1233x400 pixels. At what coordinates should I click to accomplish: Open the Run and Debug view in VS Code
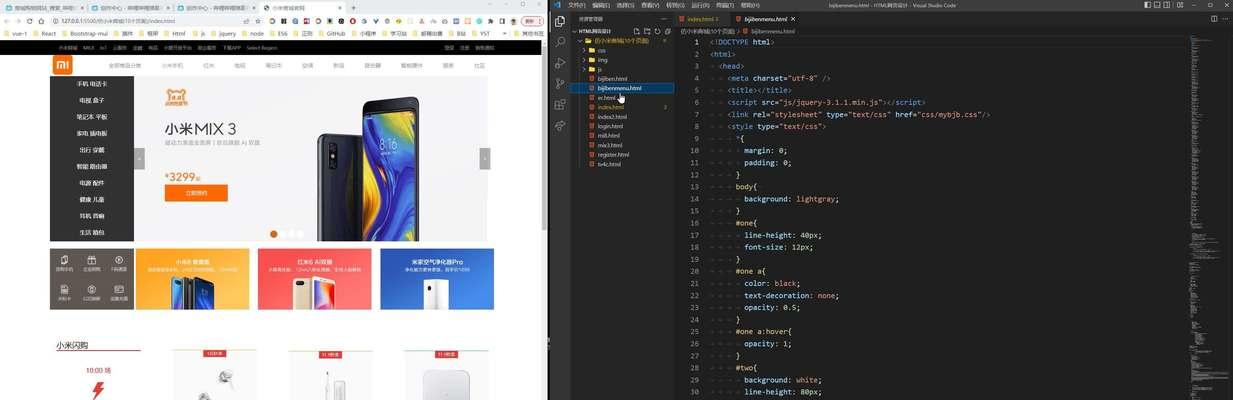point(559,63)
